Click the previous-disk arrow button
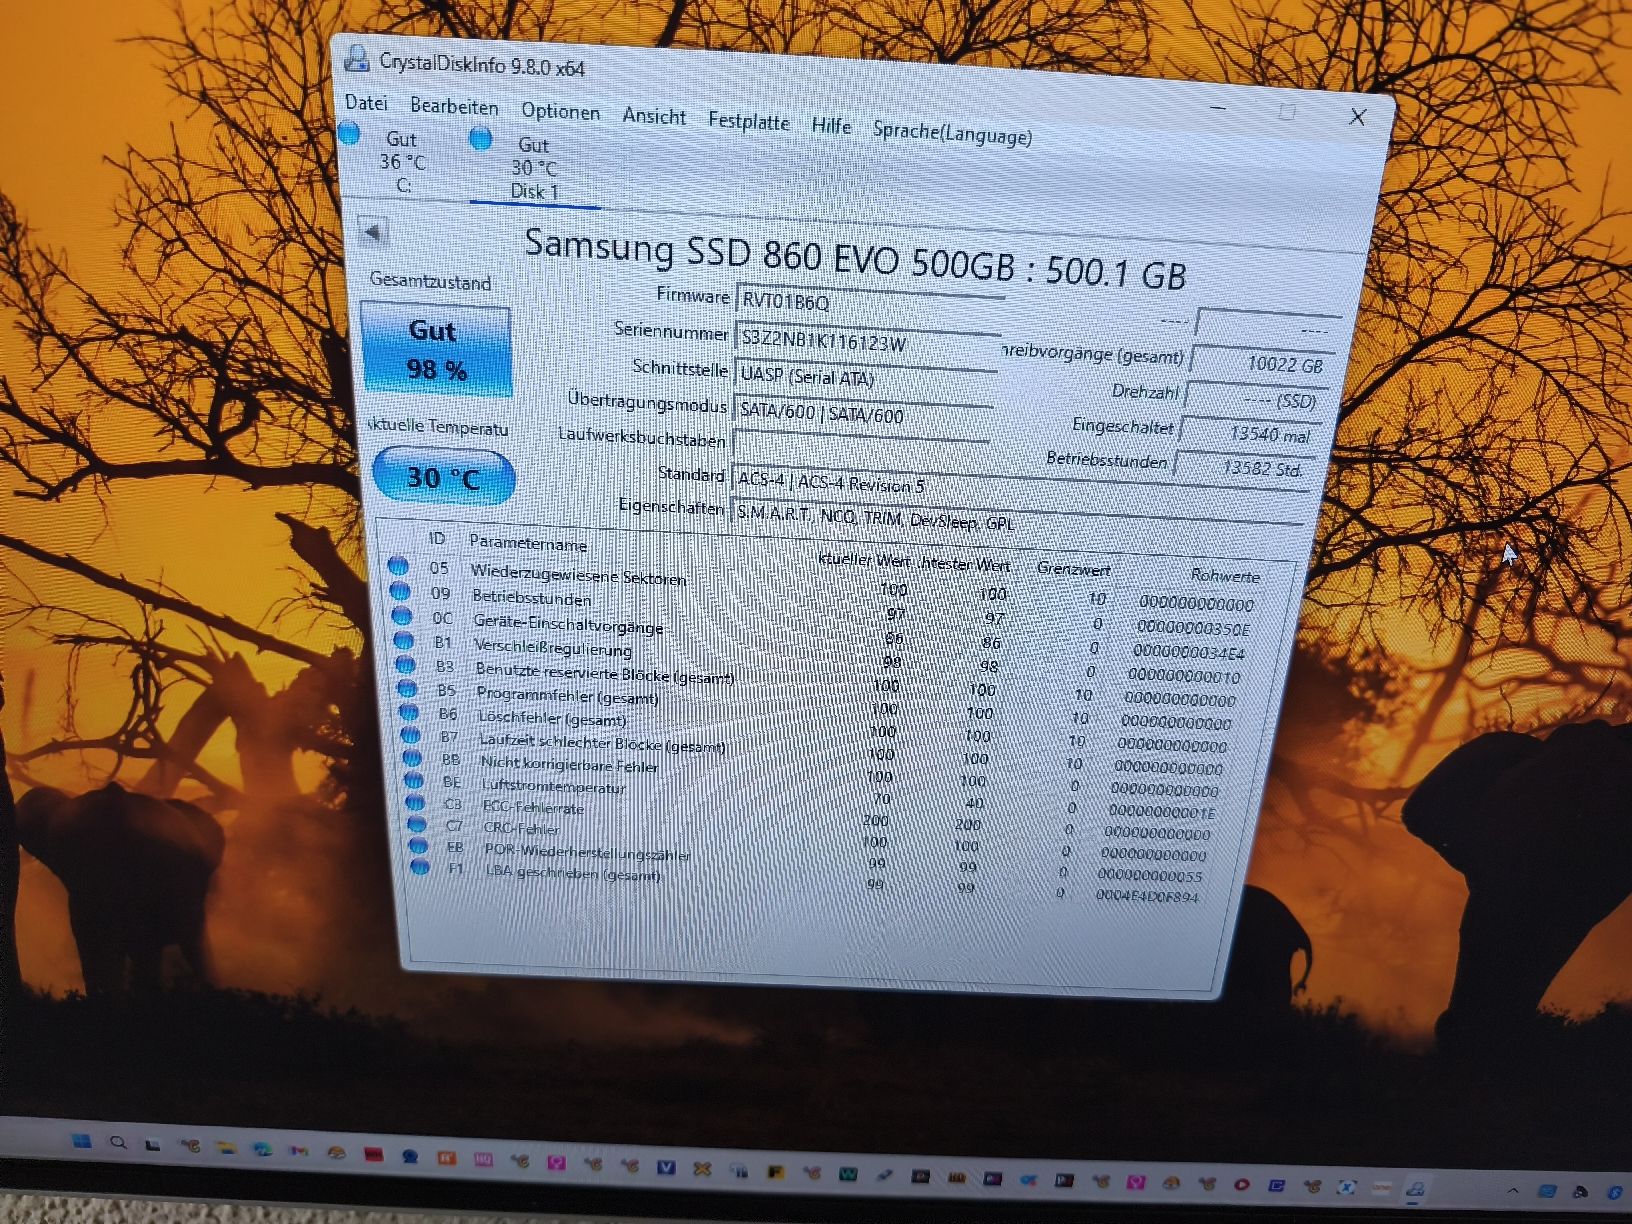This screenshot has width=1632, height=1224. tap(373, 232)
